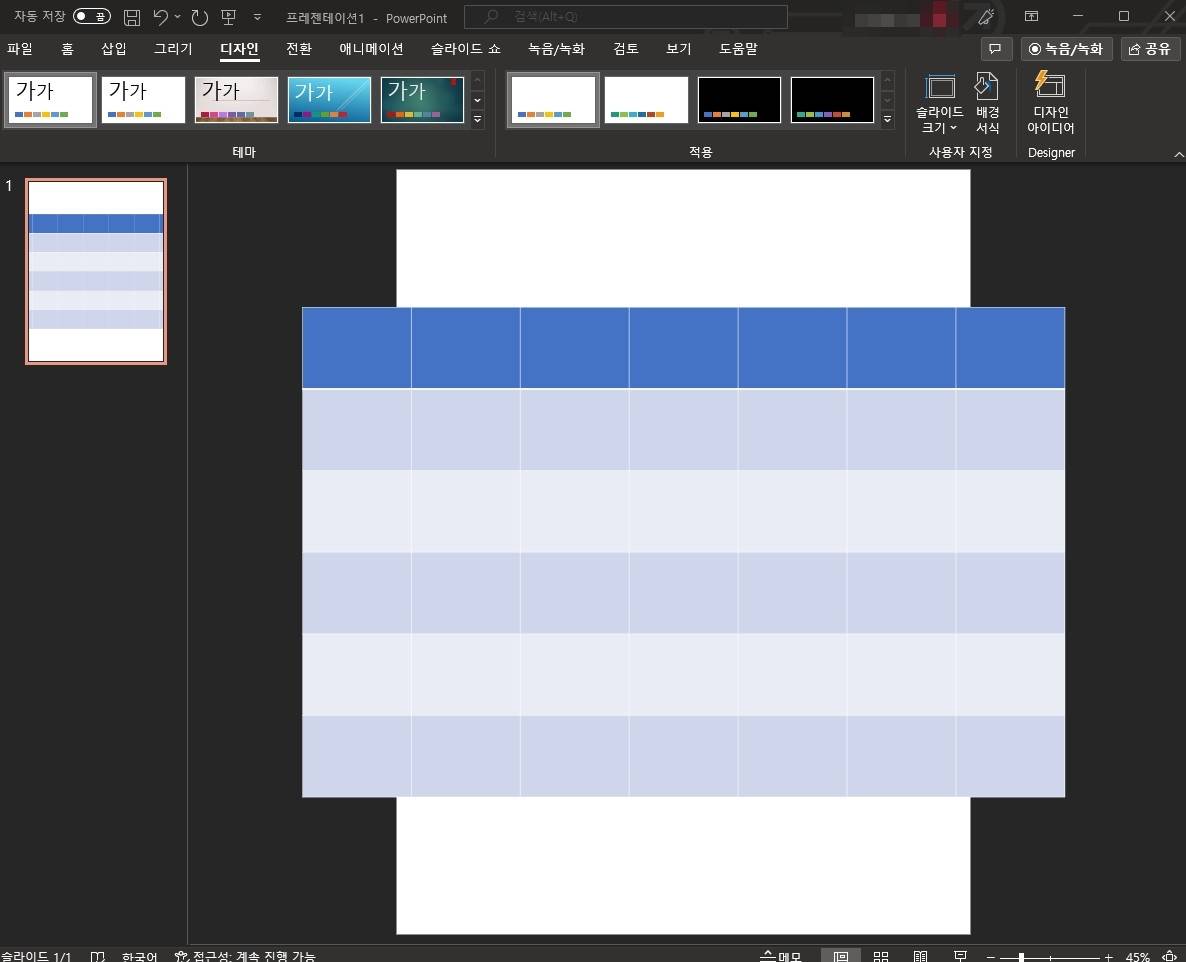The image size is (1186, 962).
Task: Click the zoom slider handle
Action: 1021,957
